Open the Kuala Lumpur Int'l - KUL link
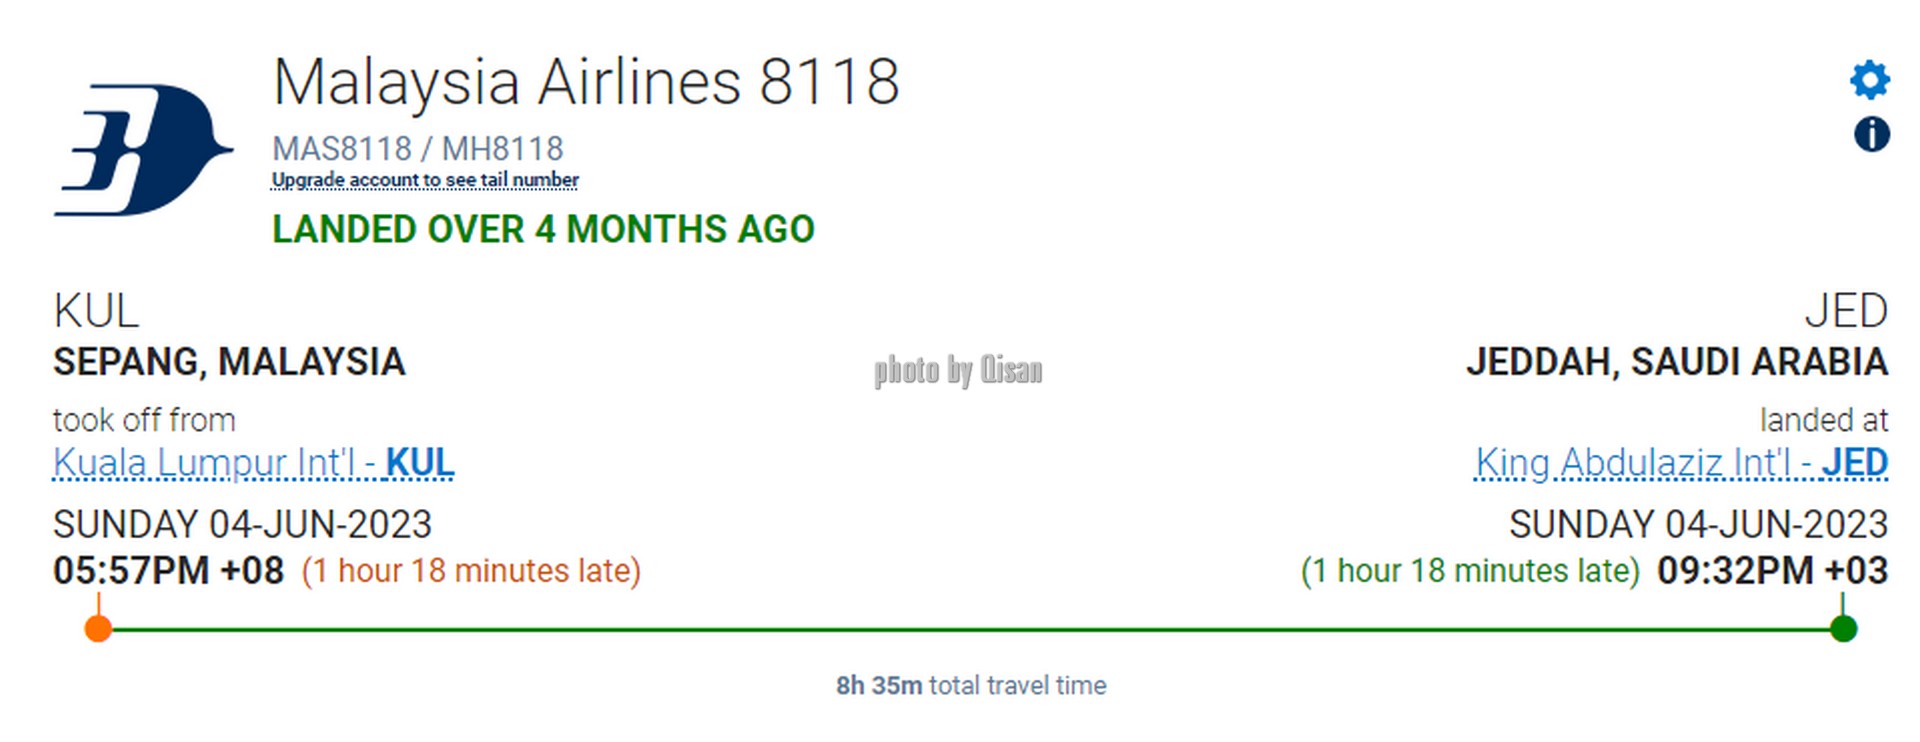This screenshot has width=1920, height=742. [x=254, y=463]
